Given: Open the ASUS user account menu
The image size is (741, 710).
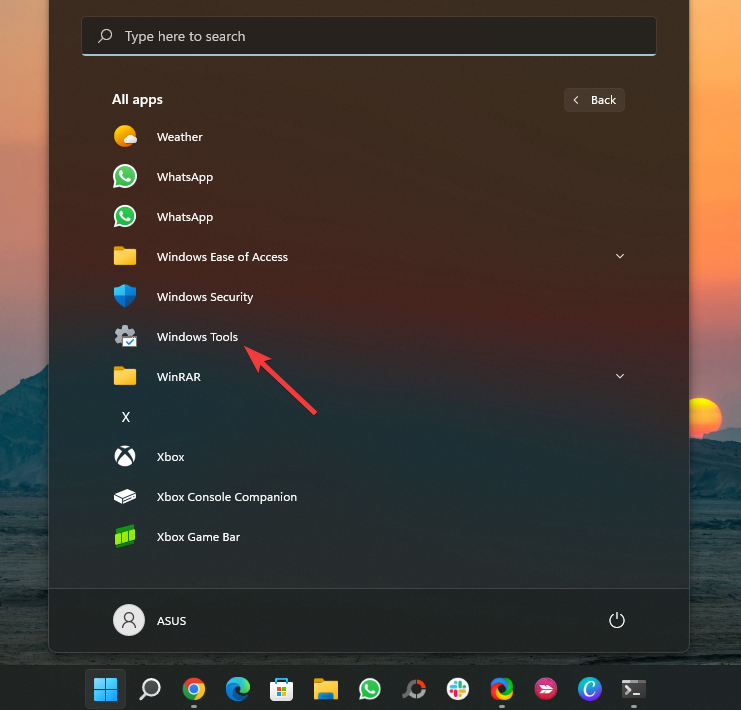Looking at the screenshot, I should click(150, 620).
